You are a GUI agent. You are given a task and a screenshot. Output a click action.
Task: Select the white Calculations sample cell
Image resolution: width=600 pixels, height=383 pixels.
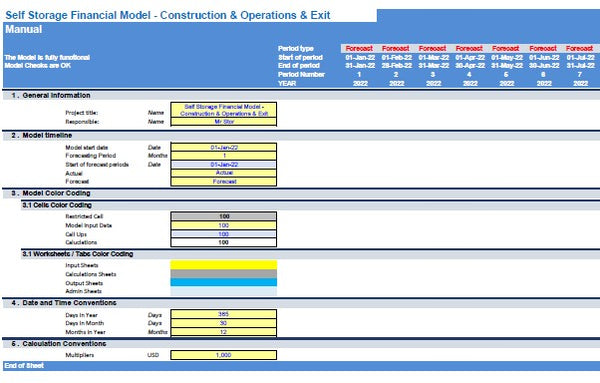coord(223,242)
